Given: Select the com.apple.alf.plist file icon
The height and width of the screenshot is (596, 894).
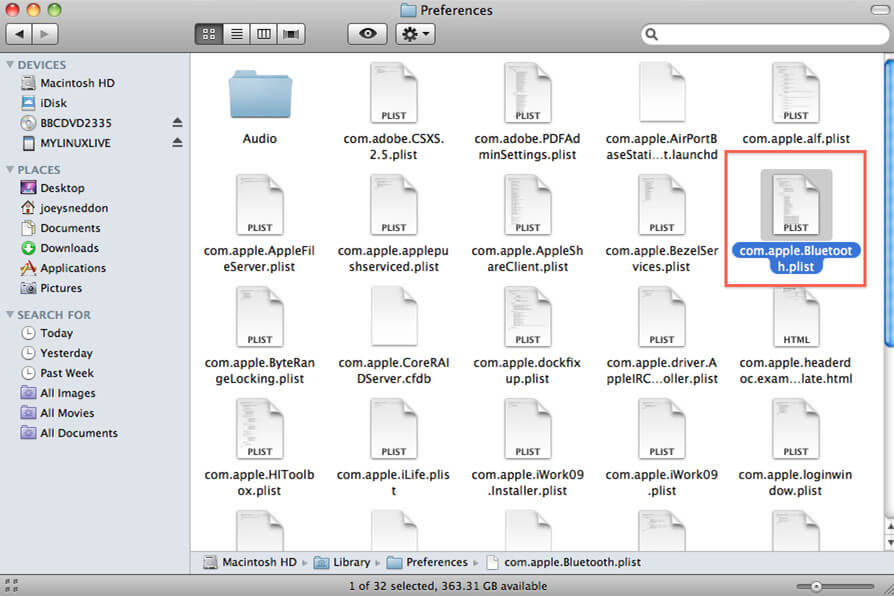Looking at the screenshot, I should (x=796, y=93).
